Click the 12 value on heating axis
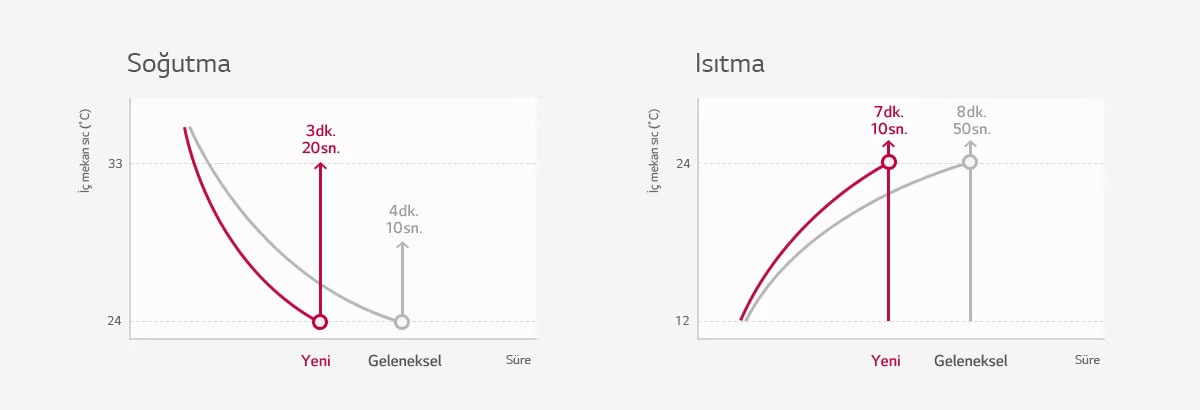 tap(682, 321)
